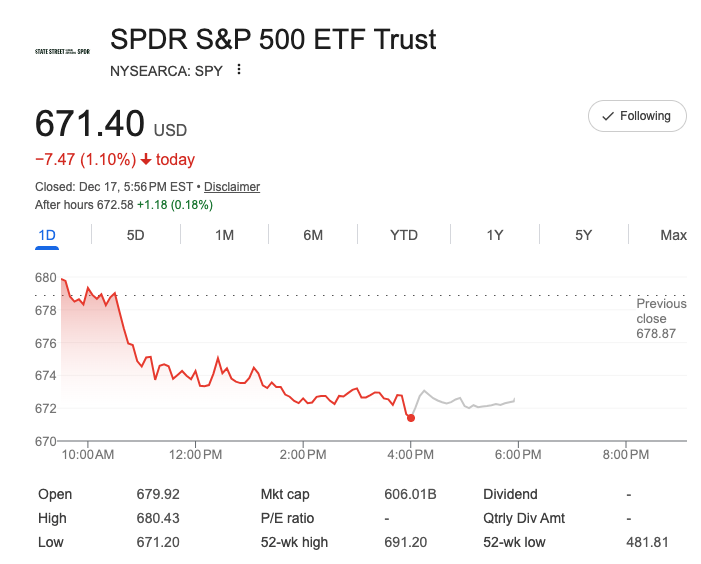Screen dimensions: 701x564
Task: View the 5Y chart range
Action: [583, 235]
